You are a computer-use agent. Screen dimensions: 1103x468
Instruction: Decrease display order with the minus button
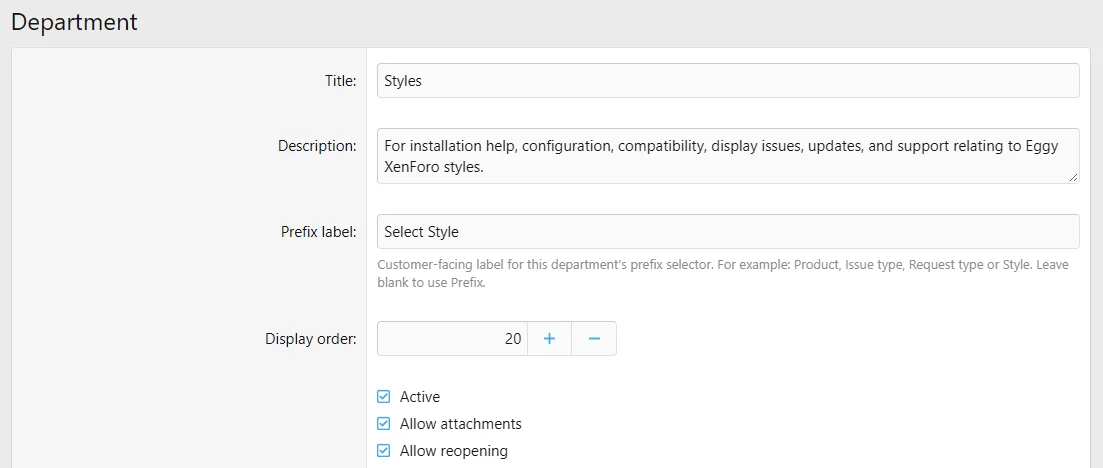(x=594, y=339)
